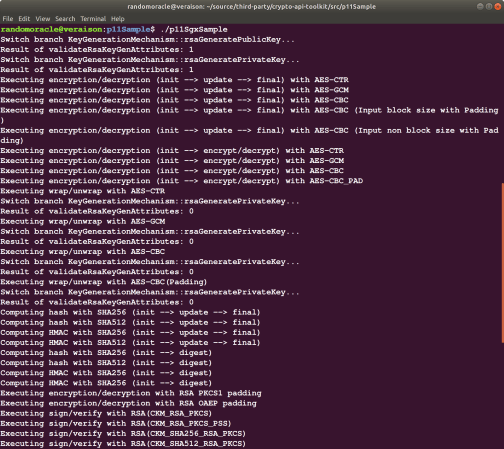The image size is (504, 449).
Task: Click the 'Input block size with Padding' line
Action: (x=249, y=115)
